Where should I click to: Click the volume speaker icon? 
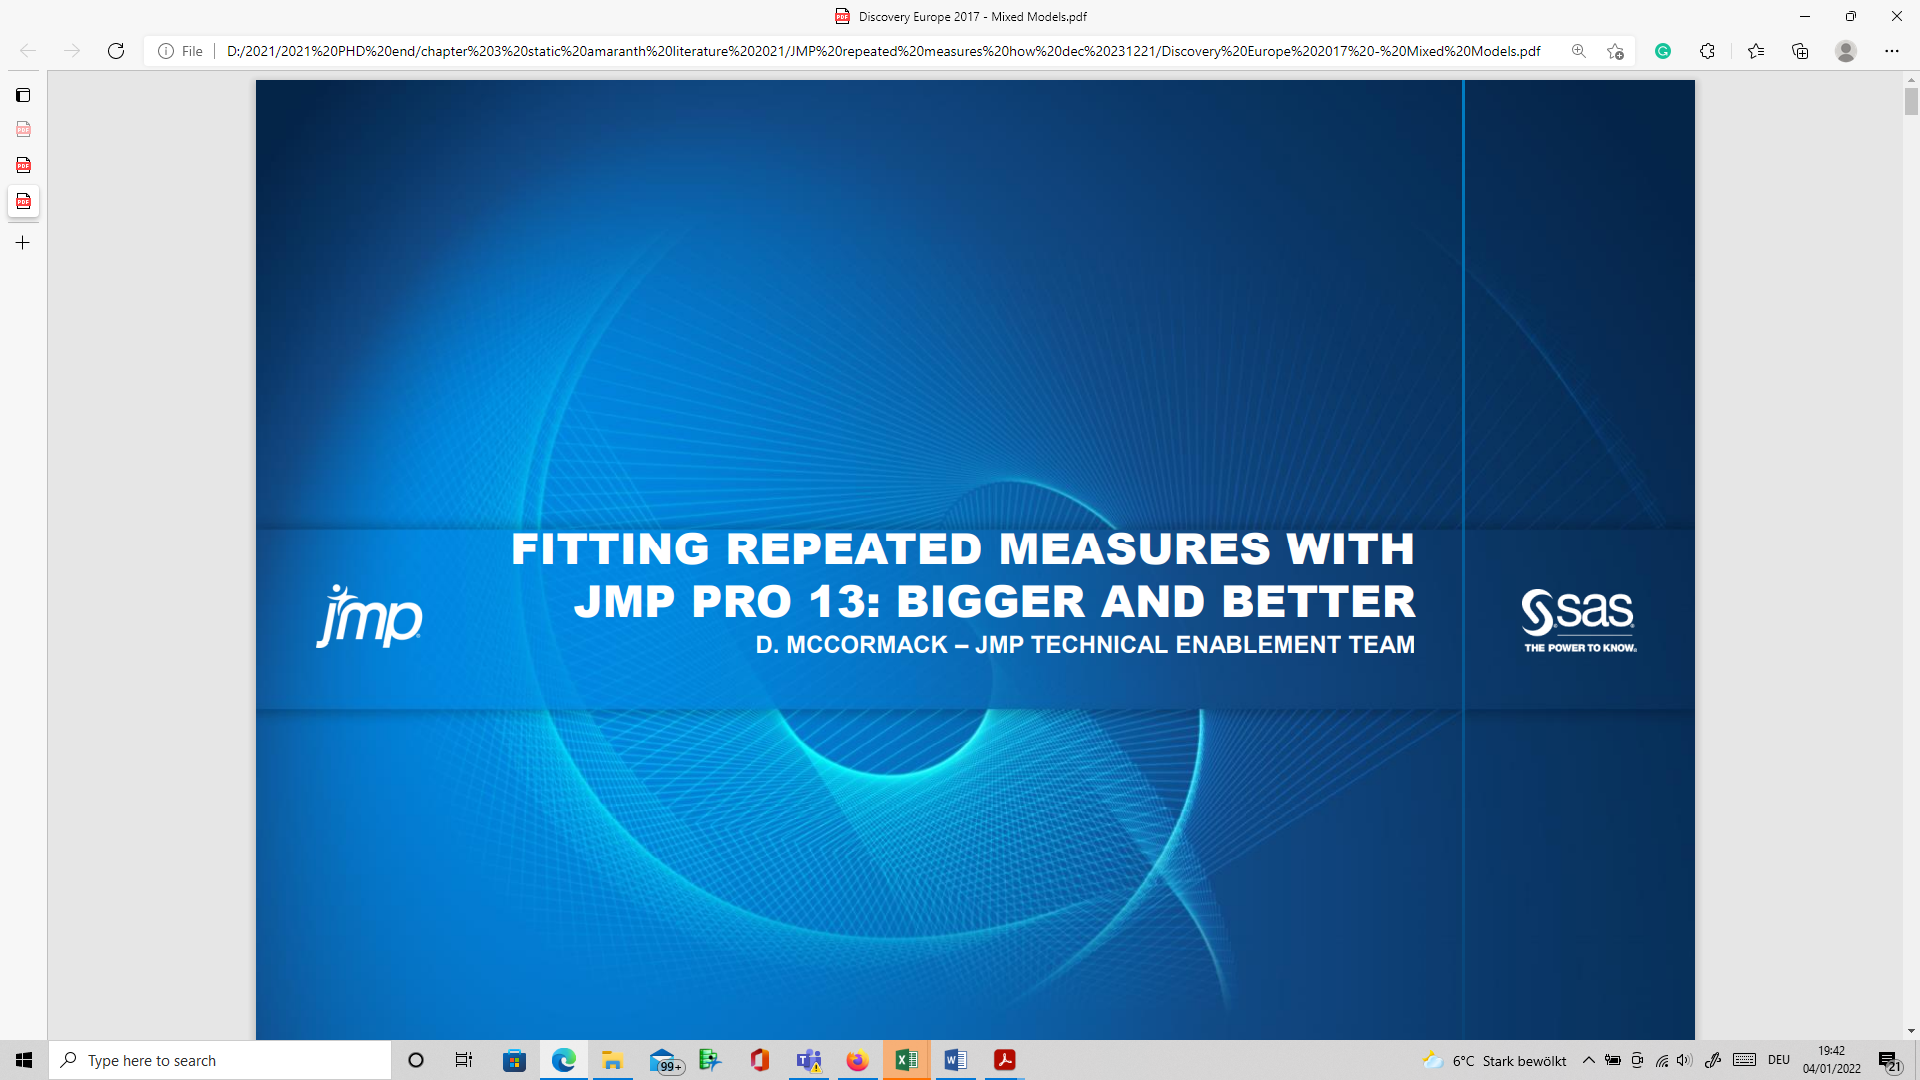(x=1685, y=1060)
